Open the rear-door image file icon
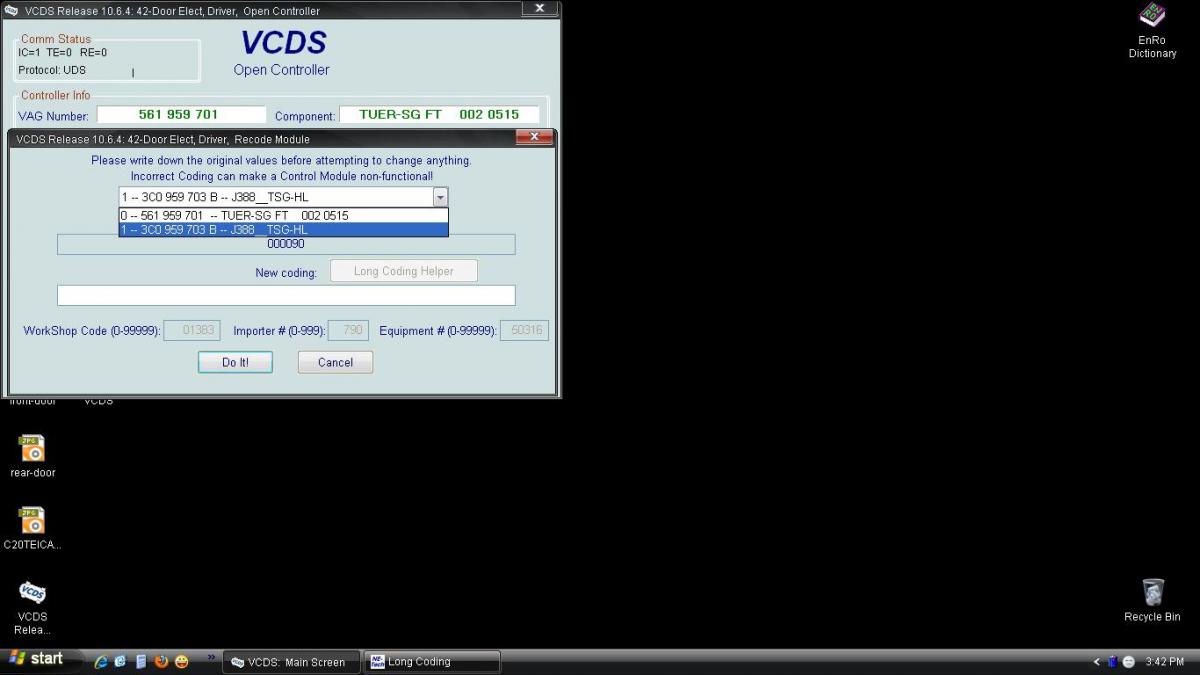 tap(33, 448)
